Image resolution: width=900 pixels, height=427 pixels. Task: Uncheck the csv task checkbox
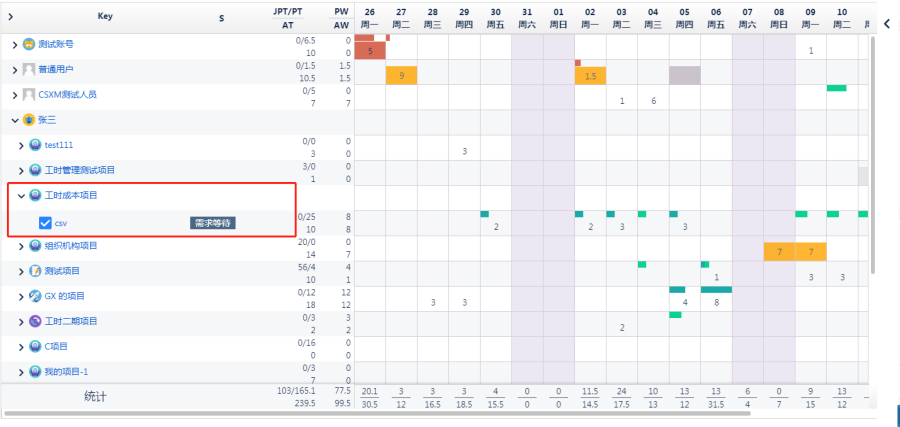[45, 223]
